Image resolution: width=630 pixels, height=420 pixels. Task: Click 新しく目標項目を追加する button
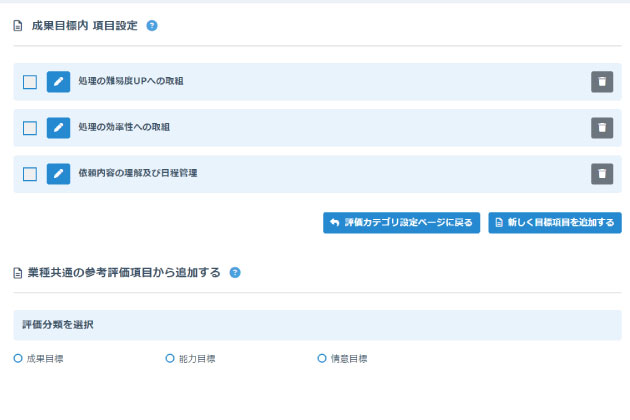[555, 222]
